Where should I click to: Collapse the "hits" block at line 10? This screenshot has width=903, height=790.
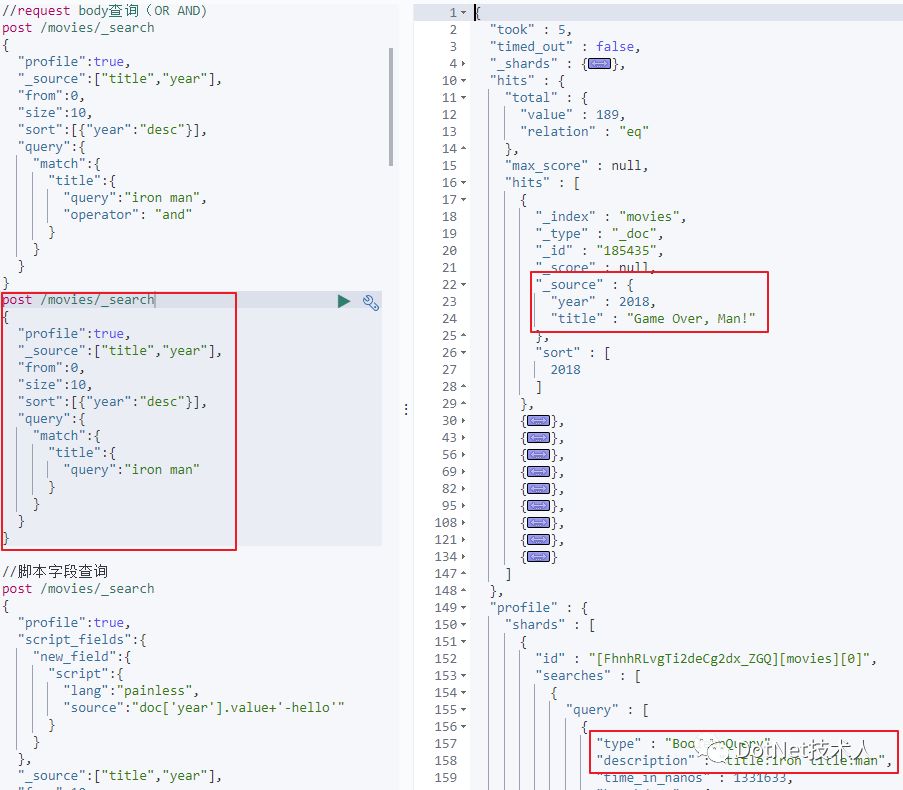[462, 81]
